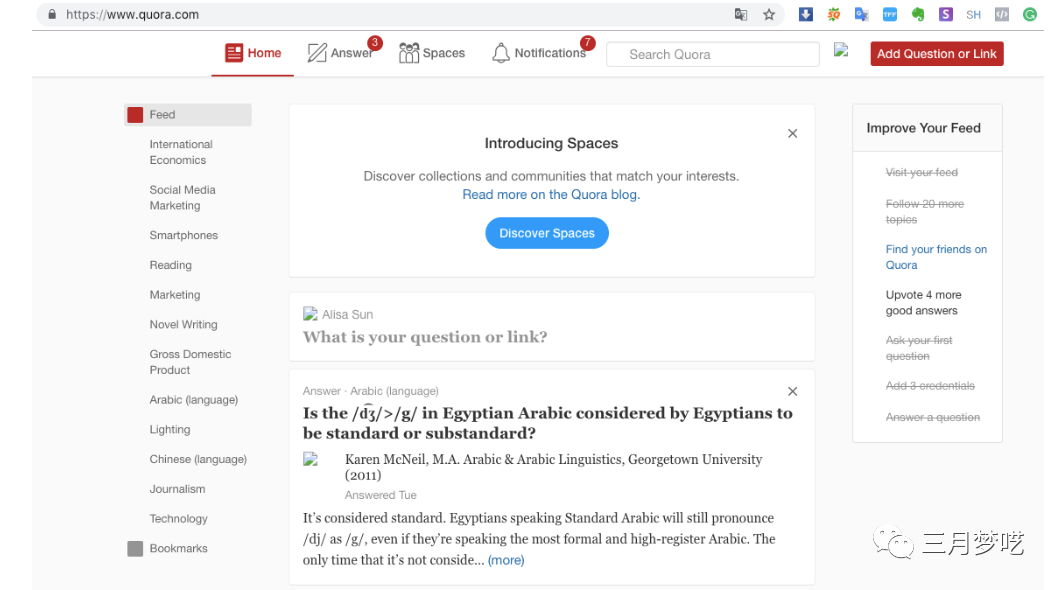Viewport: 1059px width, 590px height.
Task: Select the Arabic (language) topic in the sidebar
Action: tap(194, 400)
